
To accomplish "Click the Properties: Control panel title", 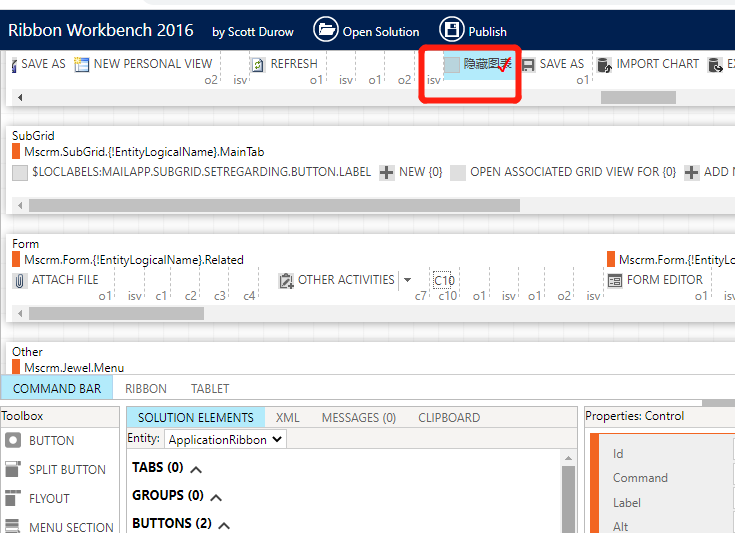I will point(635,416).
